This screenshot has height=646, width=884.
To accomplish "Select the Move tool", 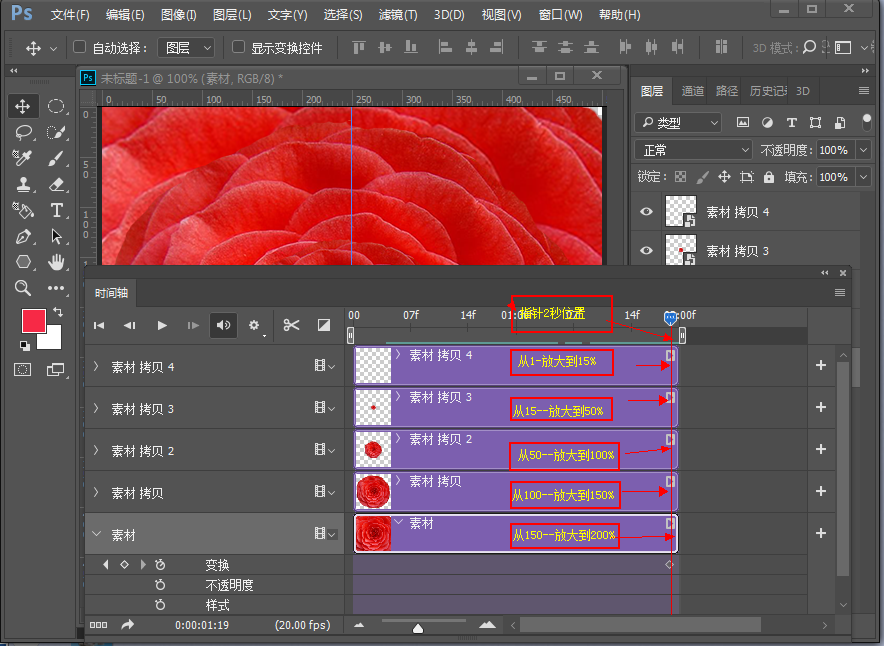I will (x=25, y=105).
